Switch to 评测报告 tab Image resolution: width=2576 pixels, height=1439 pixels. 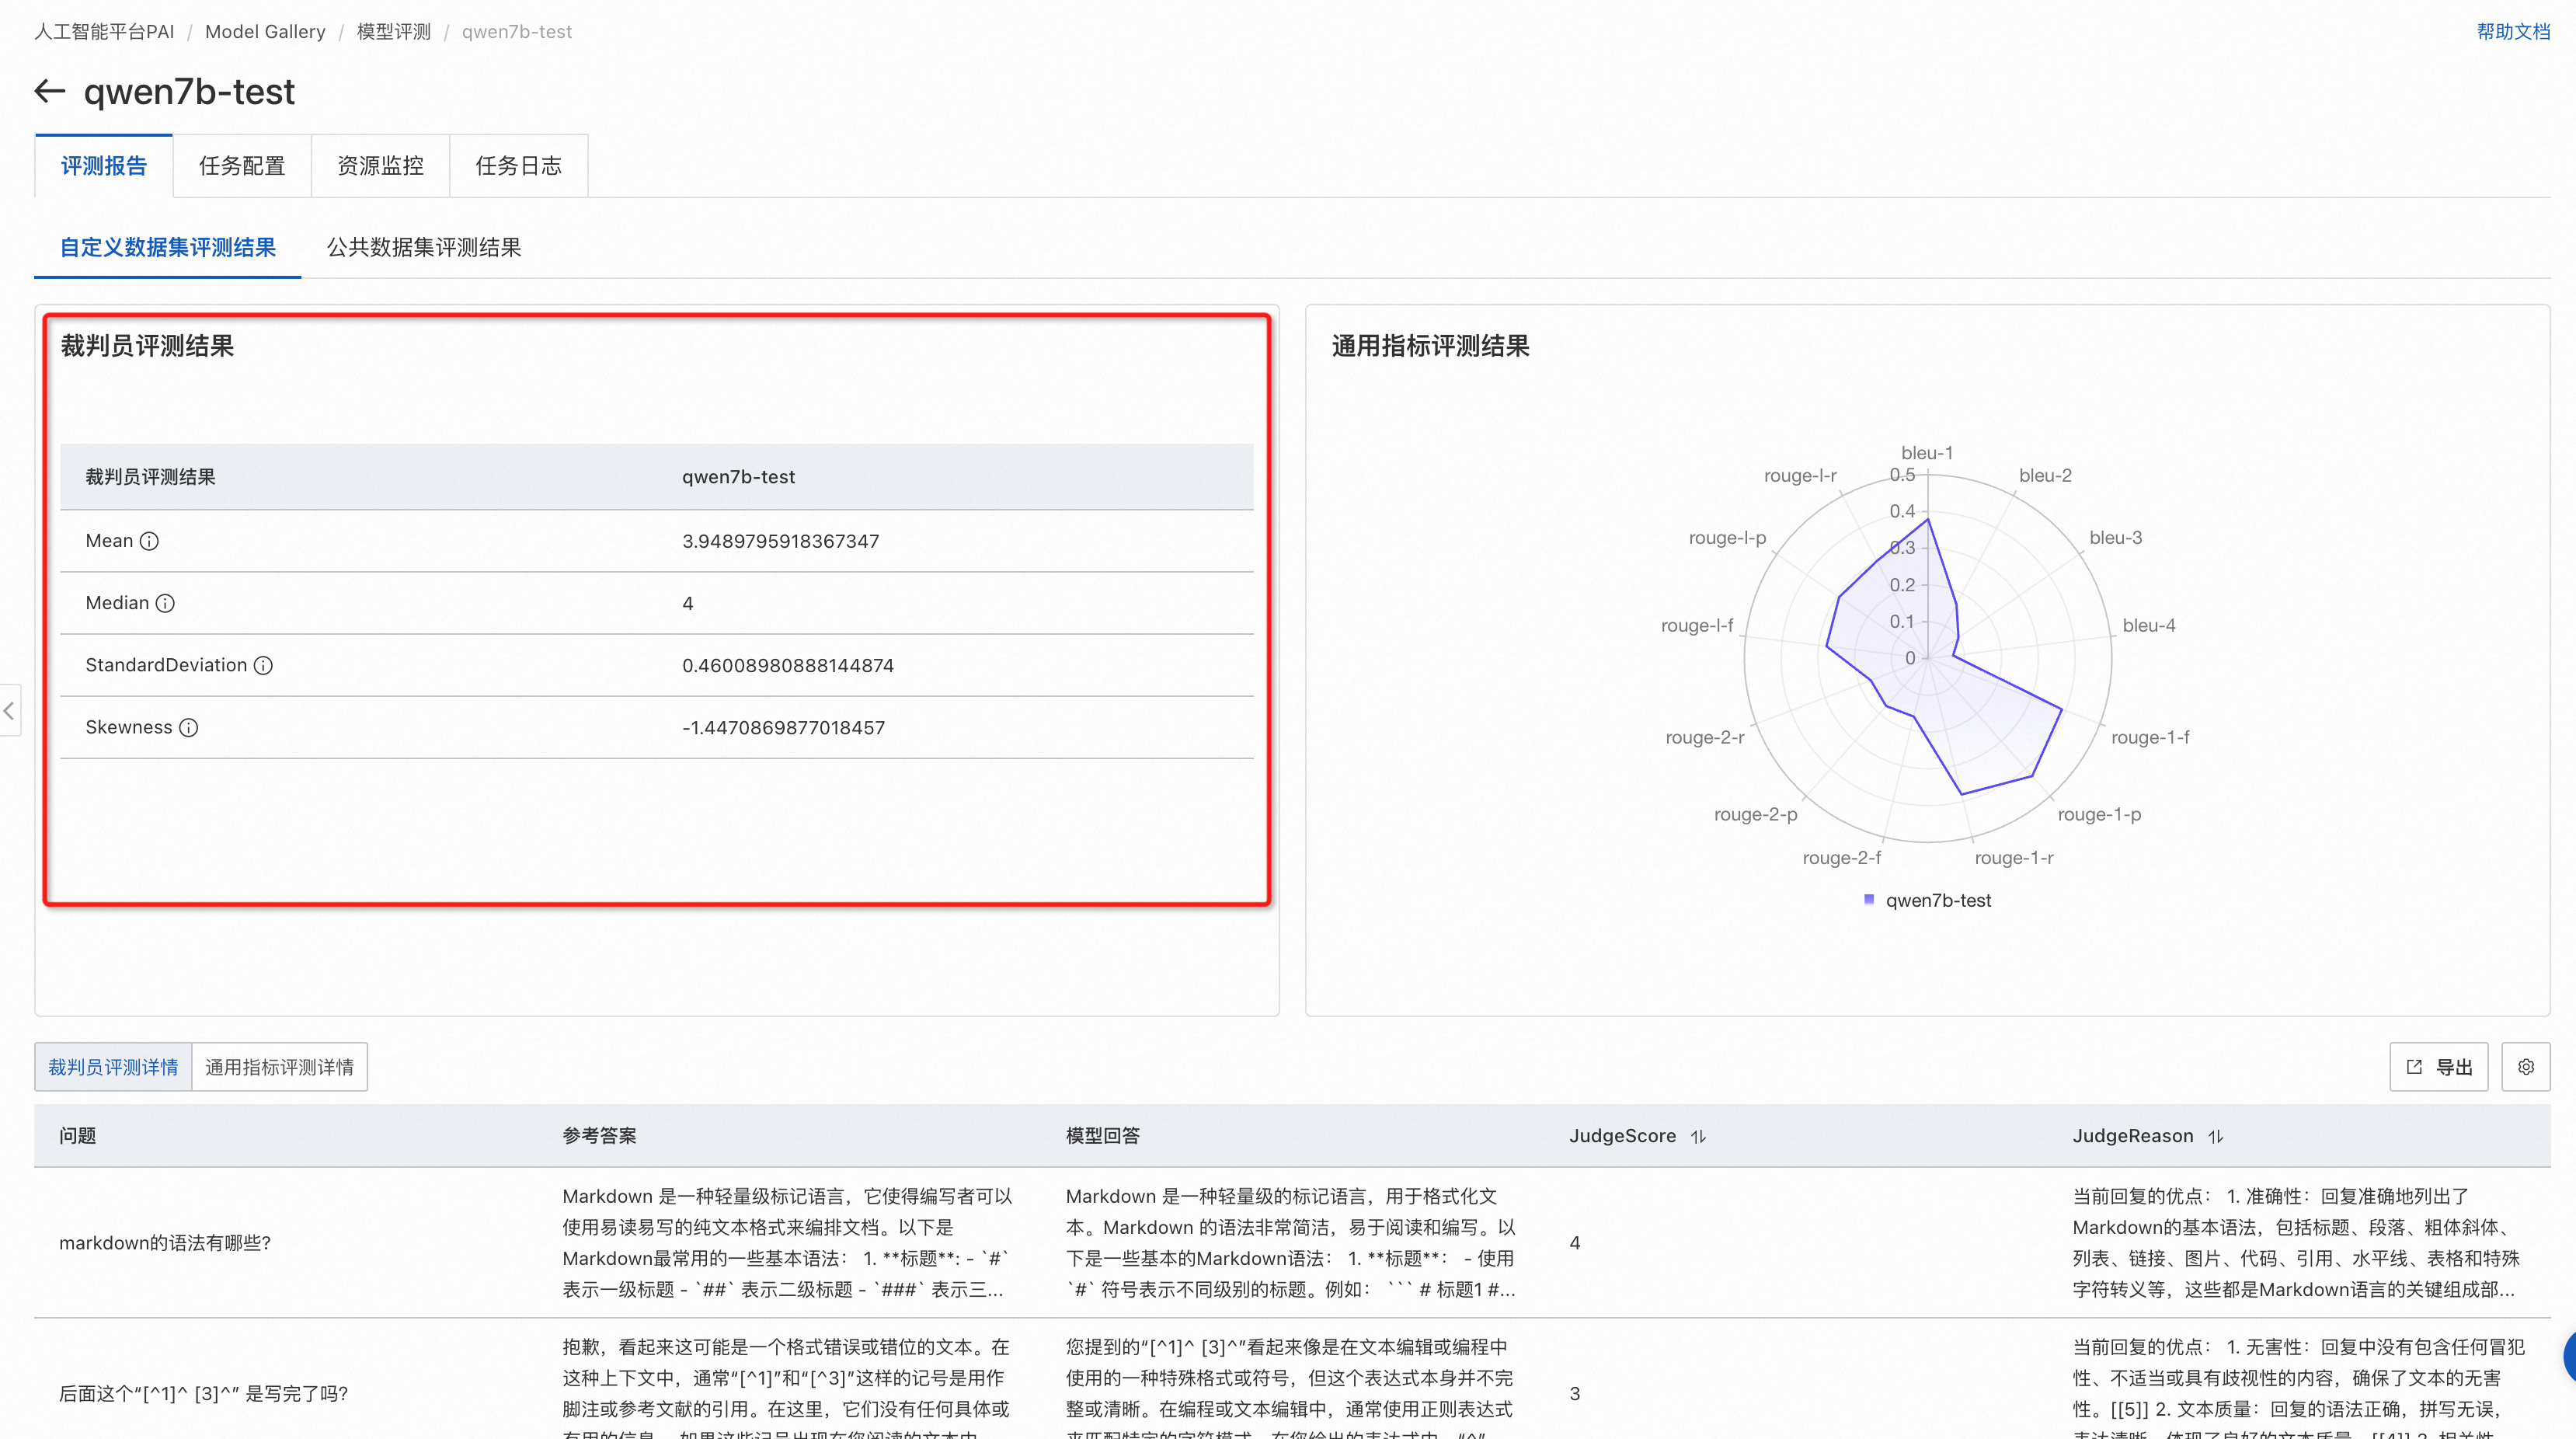click(104, 166)
